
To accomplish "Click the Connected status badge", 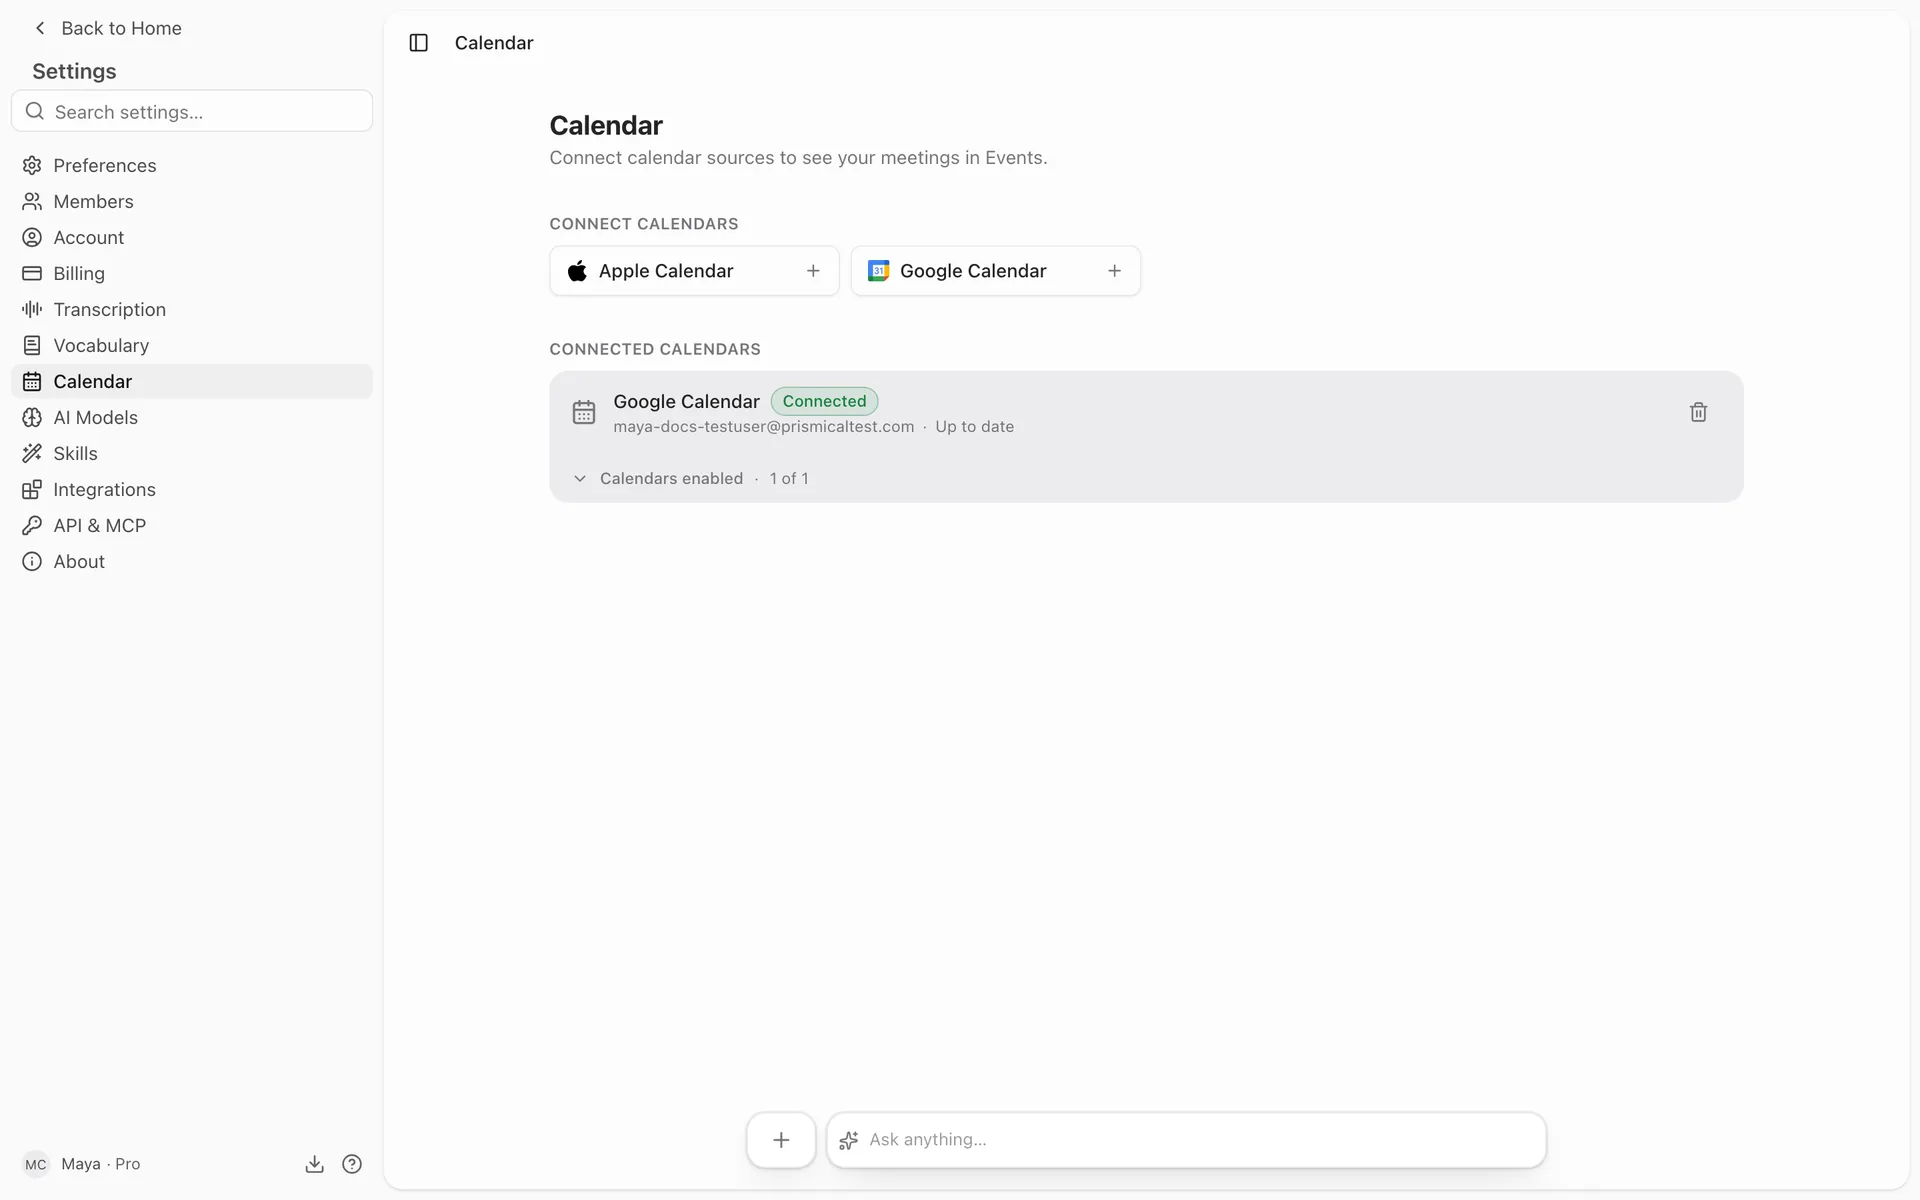I will point(824,401).
